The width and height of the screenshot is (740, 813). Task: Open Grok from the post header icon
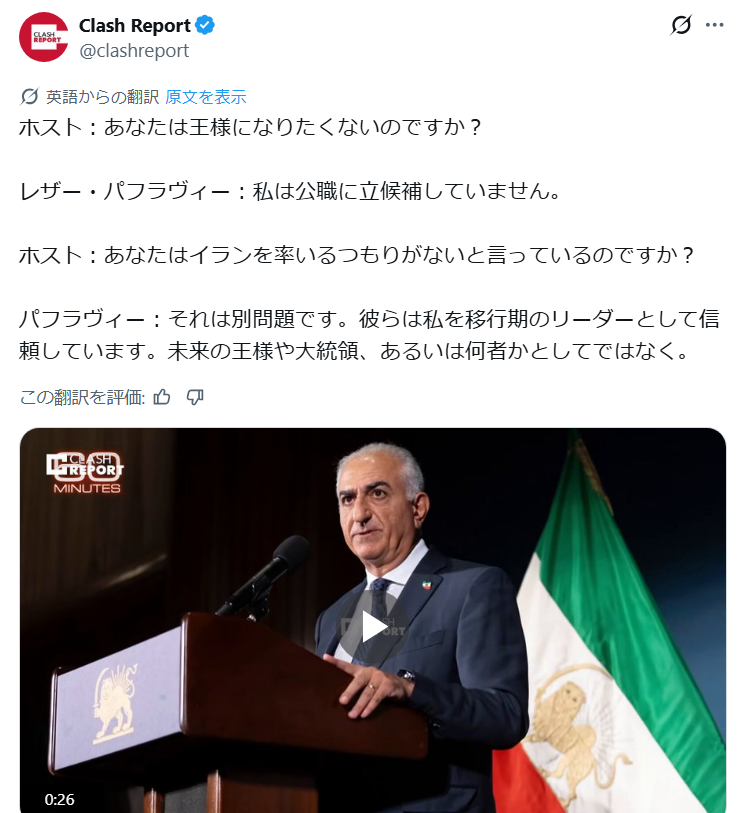click(x=681, y=24)
